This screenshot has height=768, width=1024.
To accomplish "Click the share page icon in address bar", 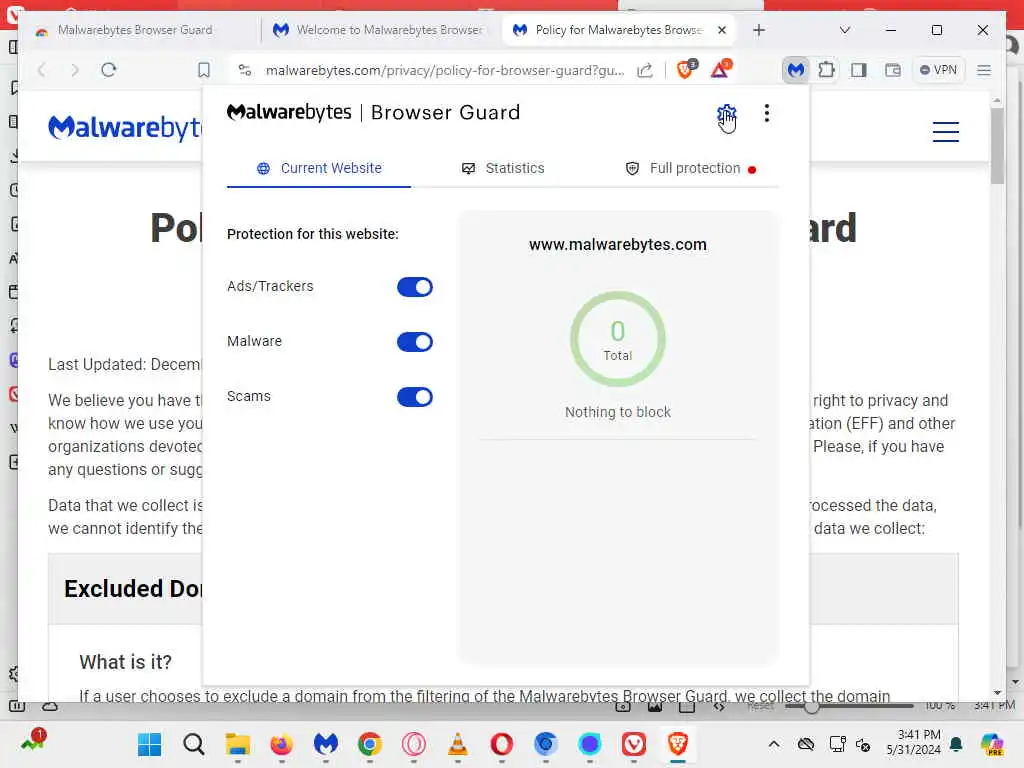I will click(645, 70).
